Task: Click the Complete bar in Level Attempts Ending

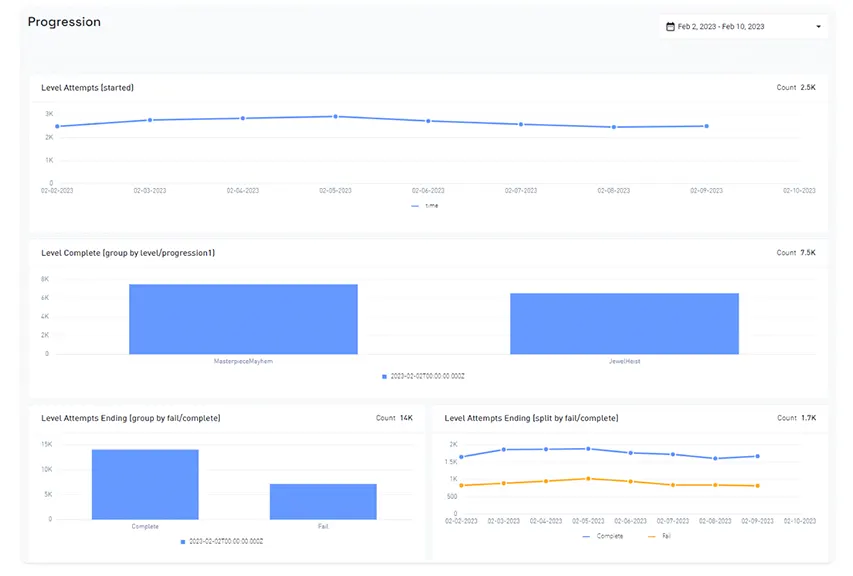Action: pyautogui.click(x=145, y=484)
